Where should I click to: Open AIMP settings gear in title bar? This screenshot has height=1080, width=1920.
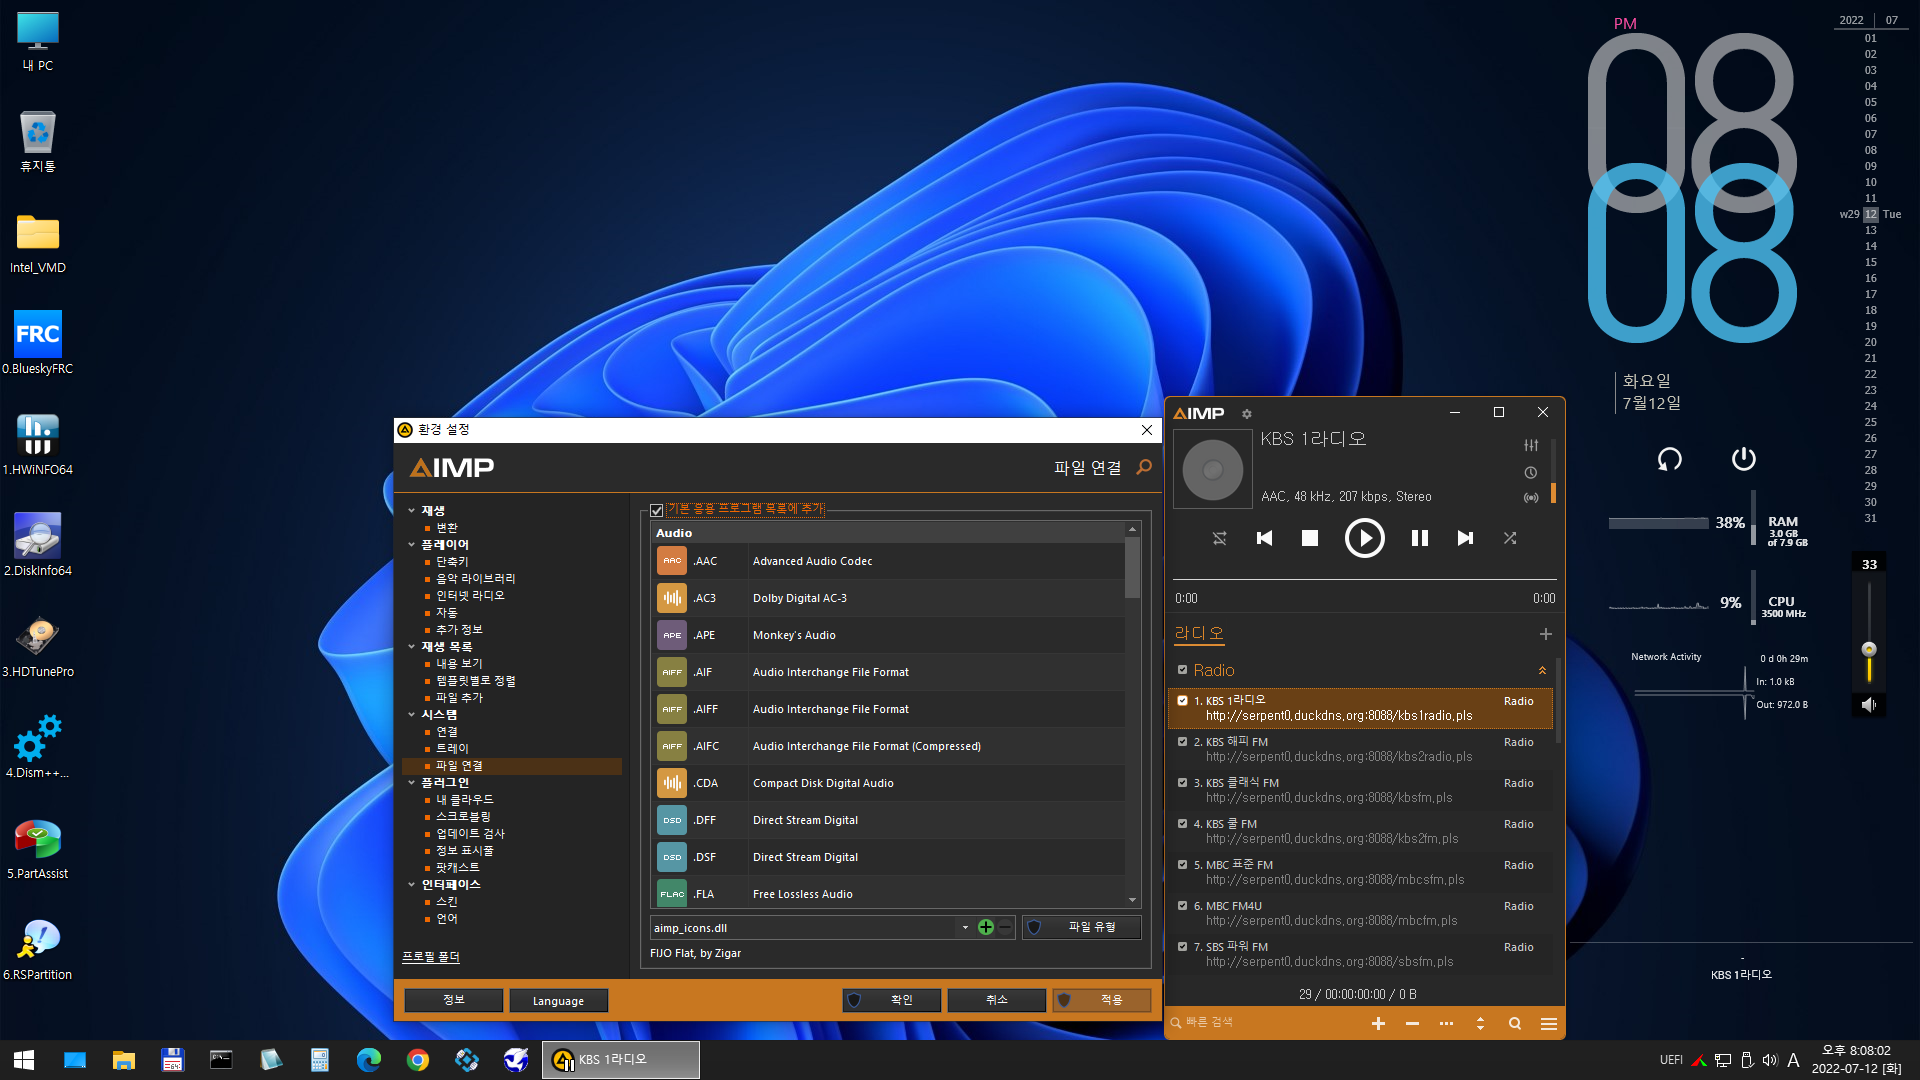(1246, 413)
